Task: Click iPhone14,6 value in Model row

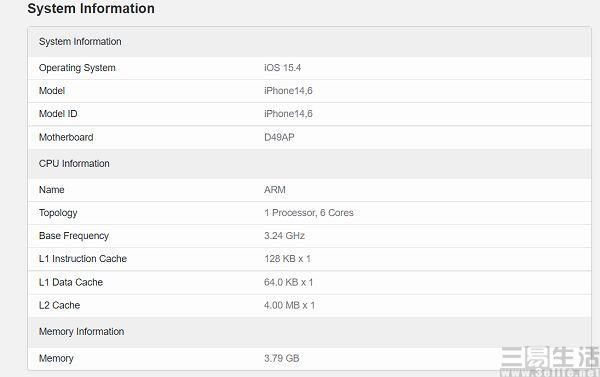Action: (288, 91)
